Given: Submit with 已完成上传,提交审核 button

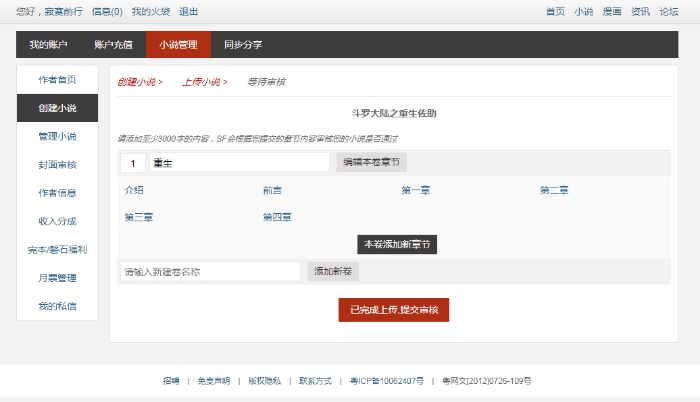Looking at the screenshot, I should (394, 310).
